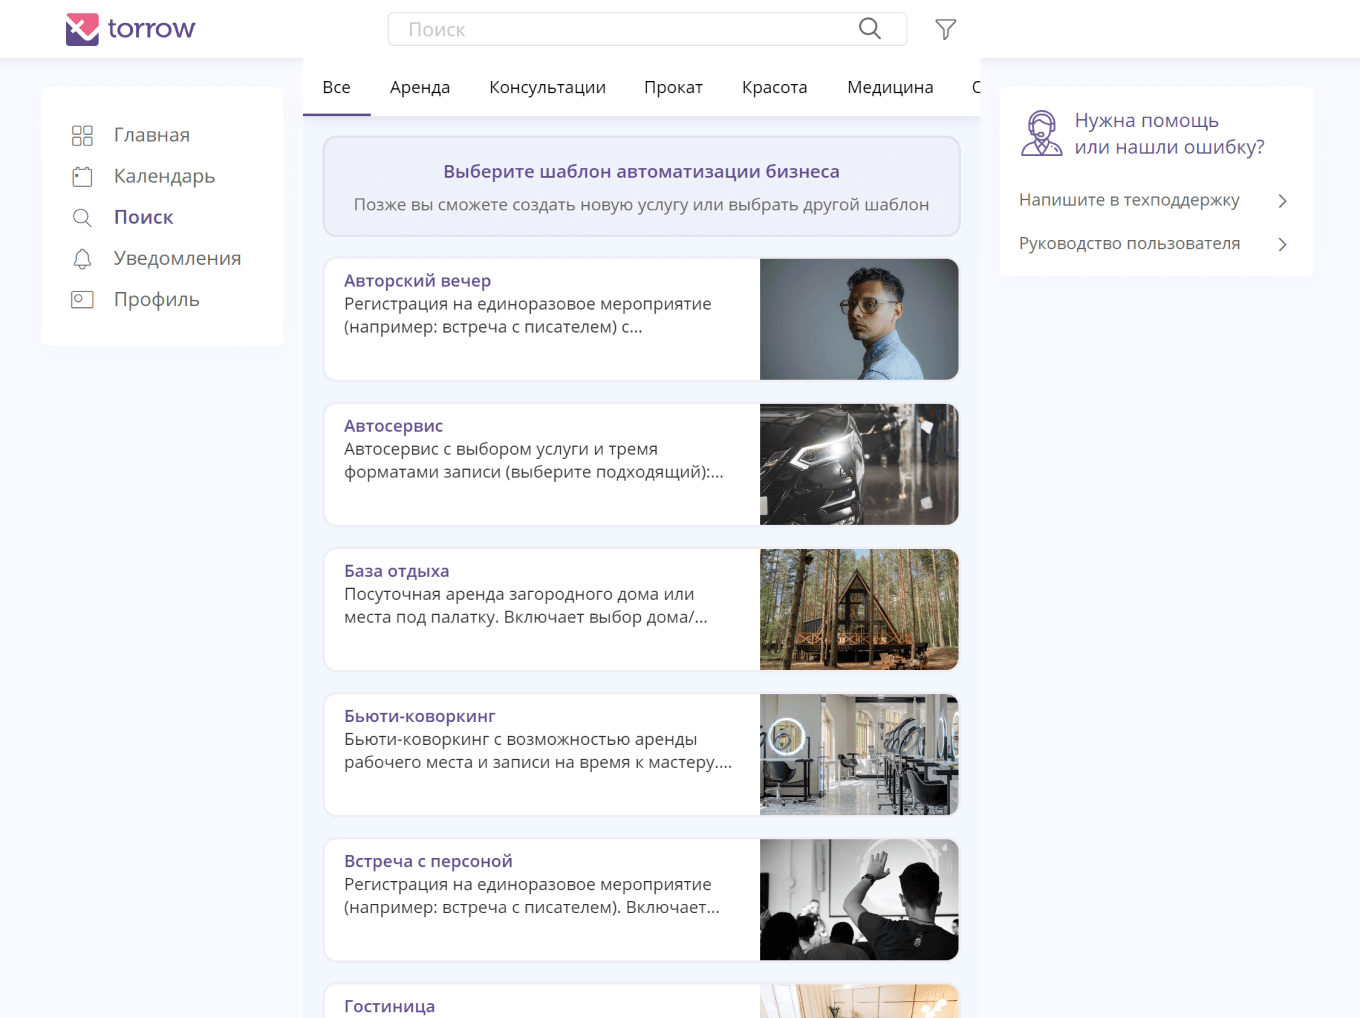Click the magnifier icon in search bar

[869, 29]
